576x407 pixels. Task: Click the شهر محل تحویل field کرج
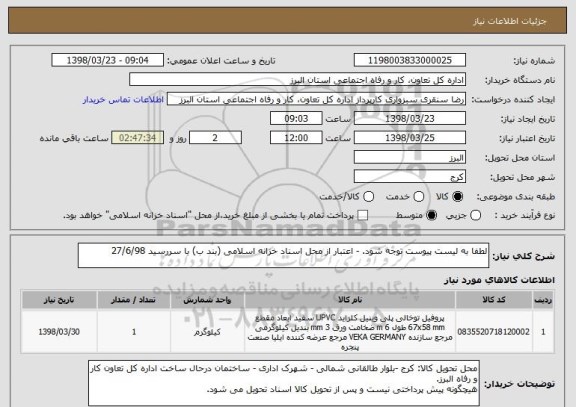pyautogui.click(x=410, y=177)
